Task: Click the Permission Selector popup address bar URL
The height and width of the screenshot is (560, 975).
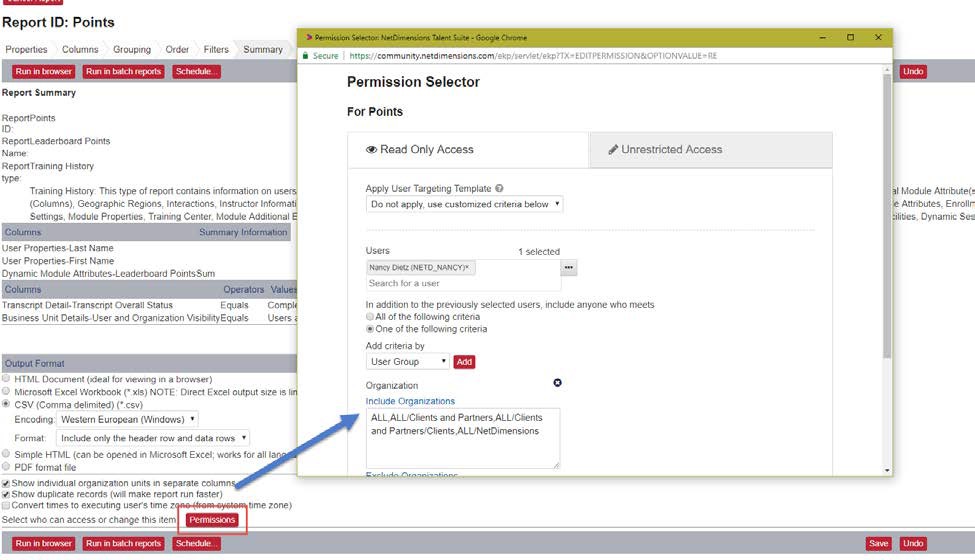Action: click(534, 55)
